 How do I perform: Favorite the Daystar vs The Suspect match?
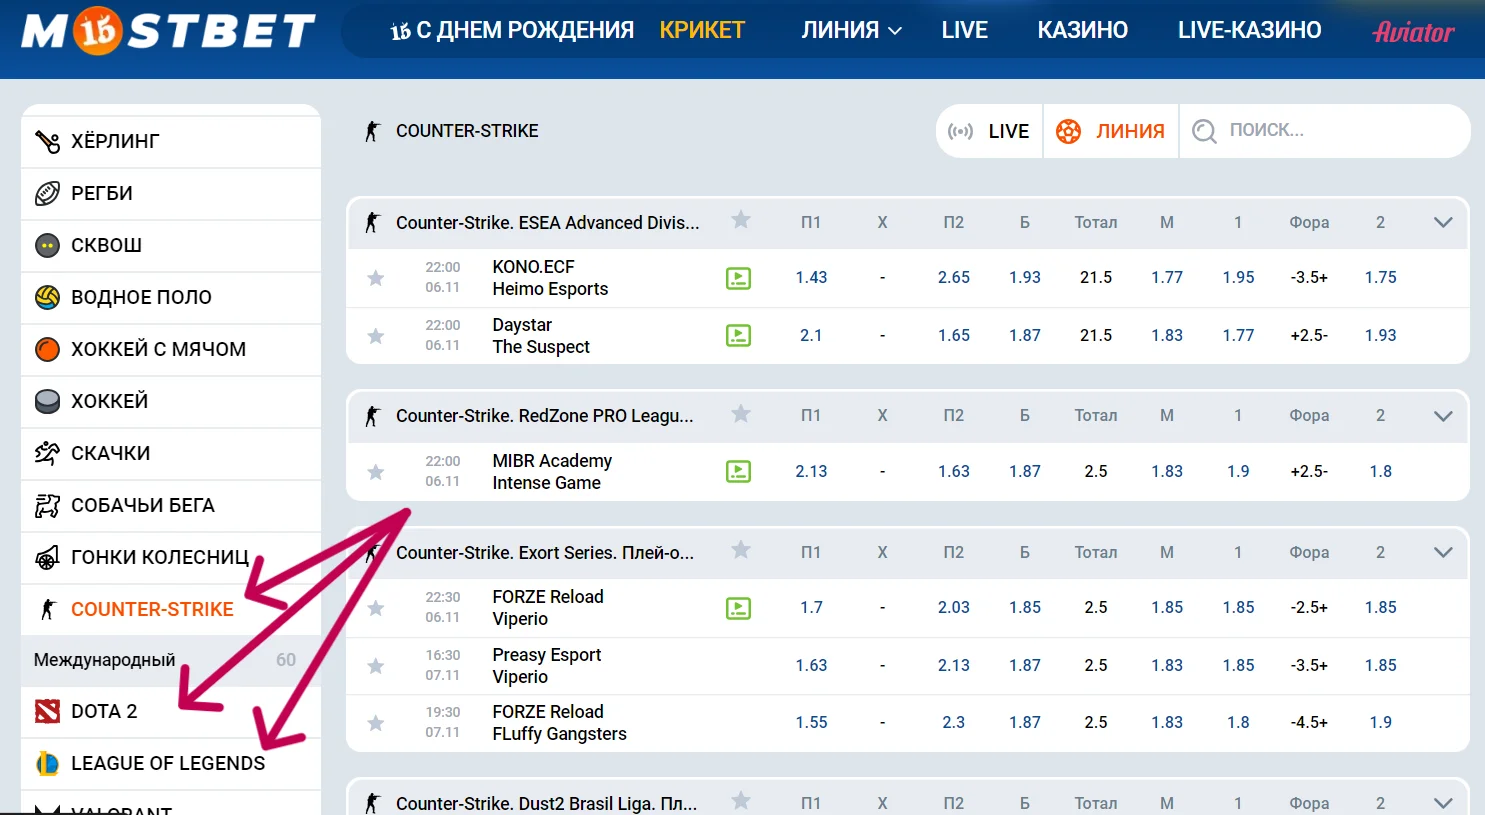coord(376,336)
